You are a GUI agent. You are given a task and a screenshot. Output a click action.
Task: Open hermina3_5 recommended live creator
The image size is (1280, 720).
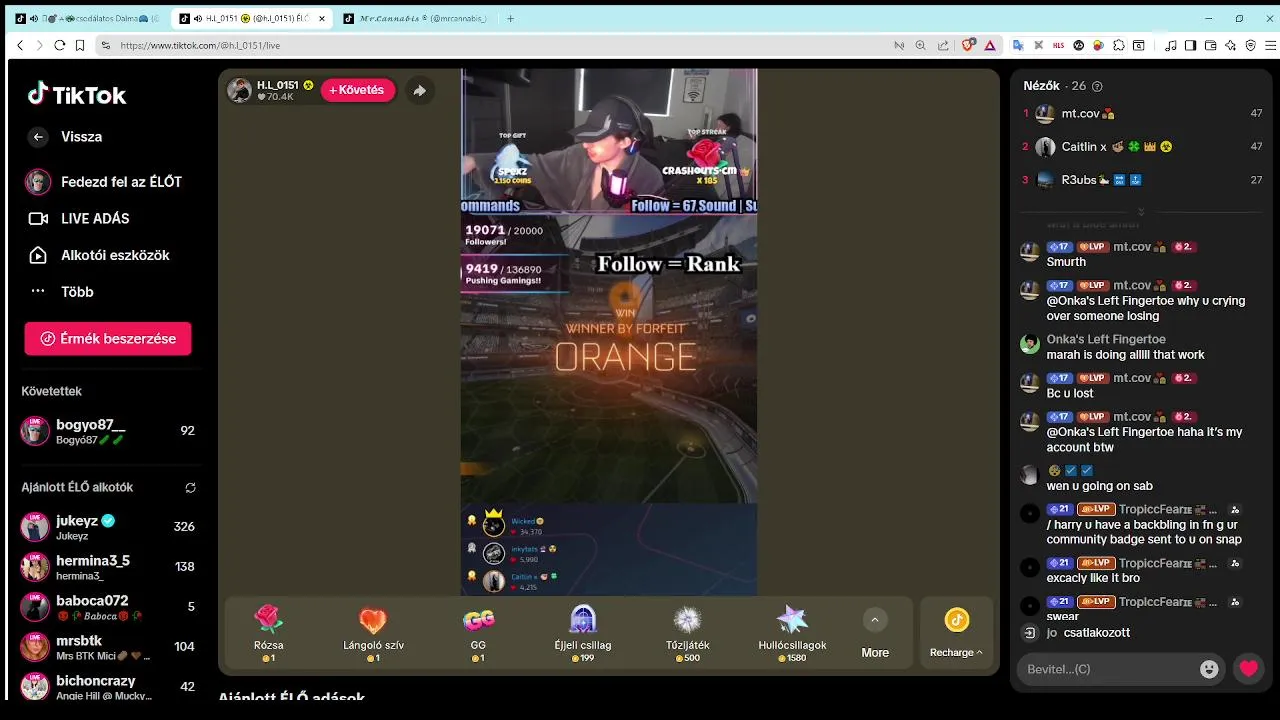pos(108,567)
